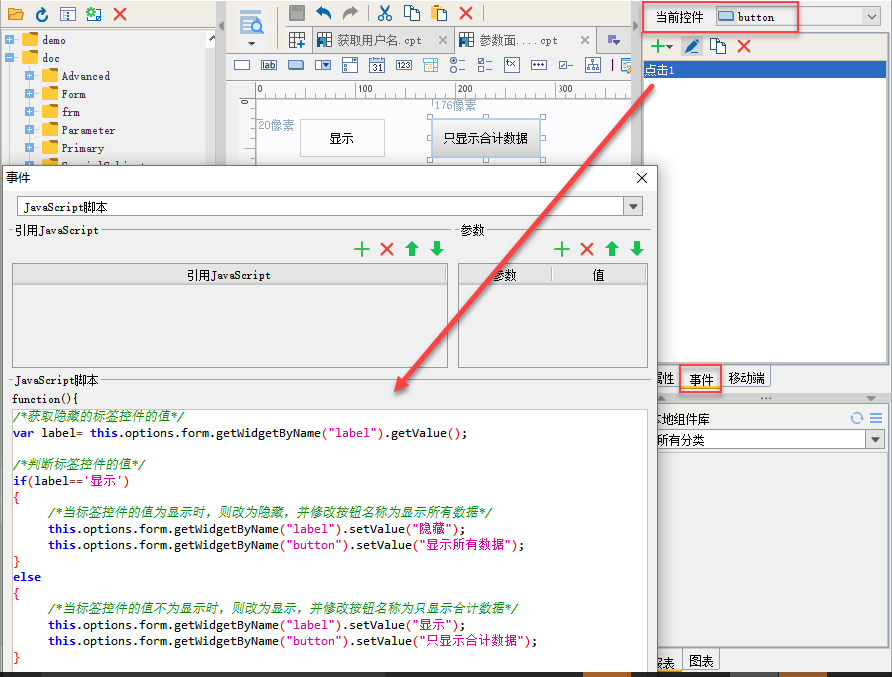The image size is (892, 677).
Task: Click the red X in the 参数 section
Action: tap(587, 249)
